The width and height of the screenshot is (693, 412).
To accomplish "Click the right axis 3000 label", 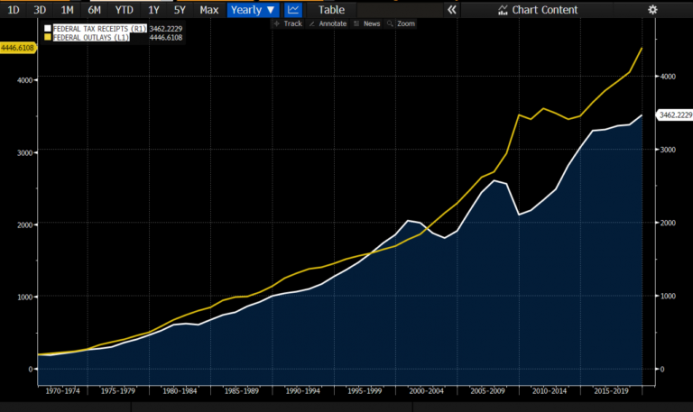I will pos(668,150).
